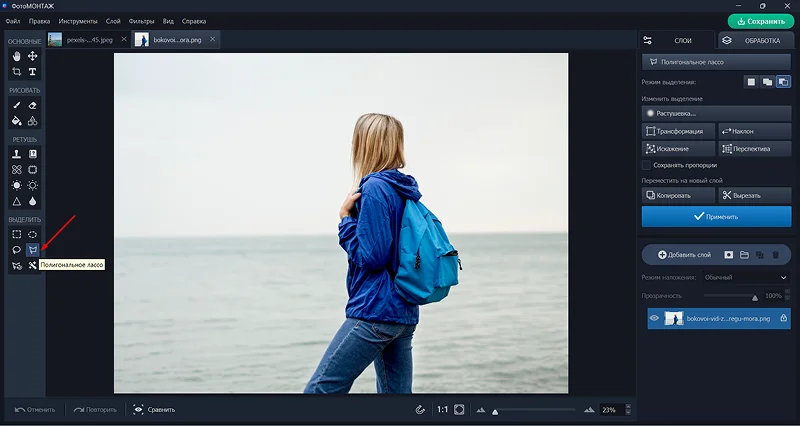
Task: Switch to the СЛОИ panel tab
Action: pos(677,40)
